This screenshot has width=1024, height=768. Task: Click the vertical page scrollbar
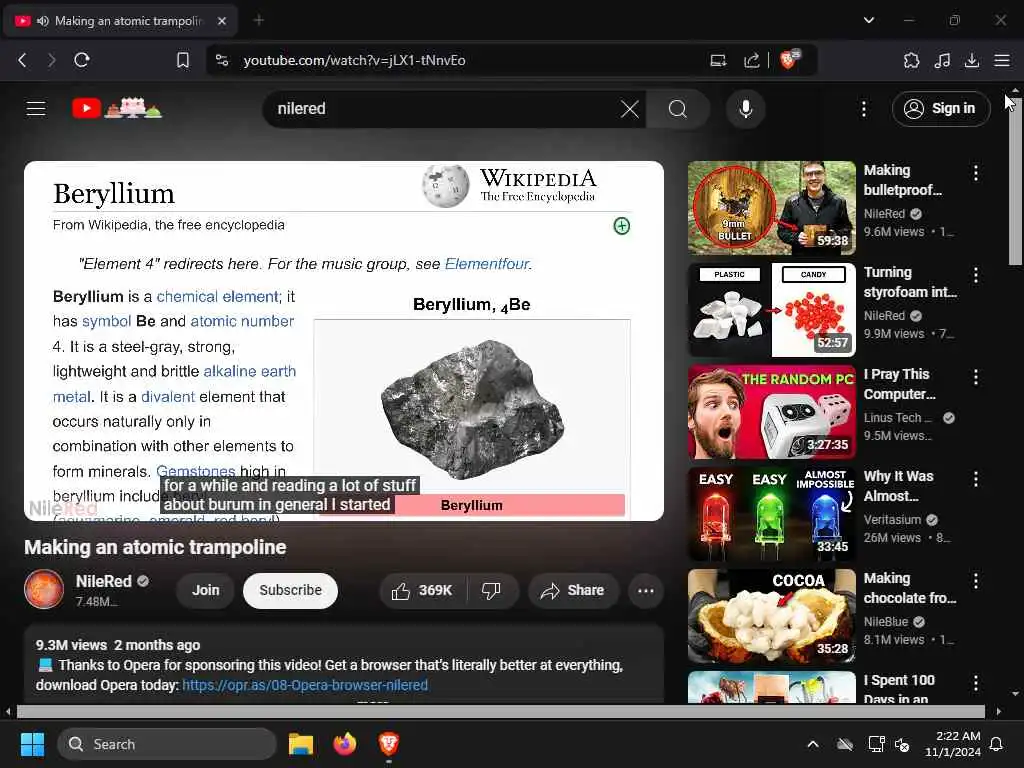[1015, 181]
